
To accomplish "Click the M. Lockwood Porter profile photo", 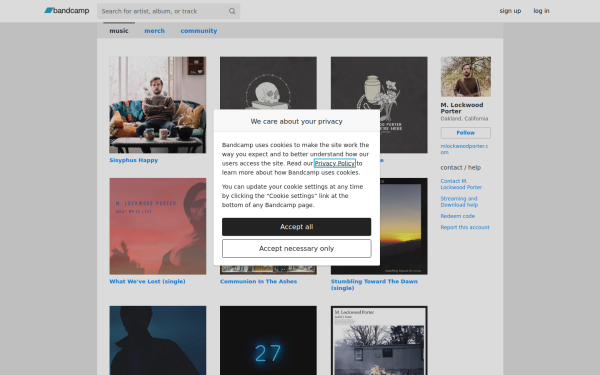I will point(466,77).
